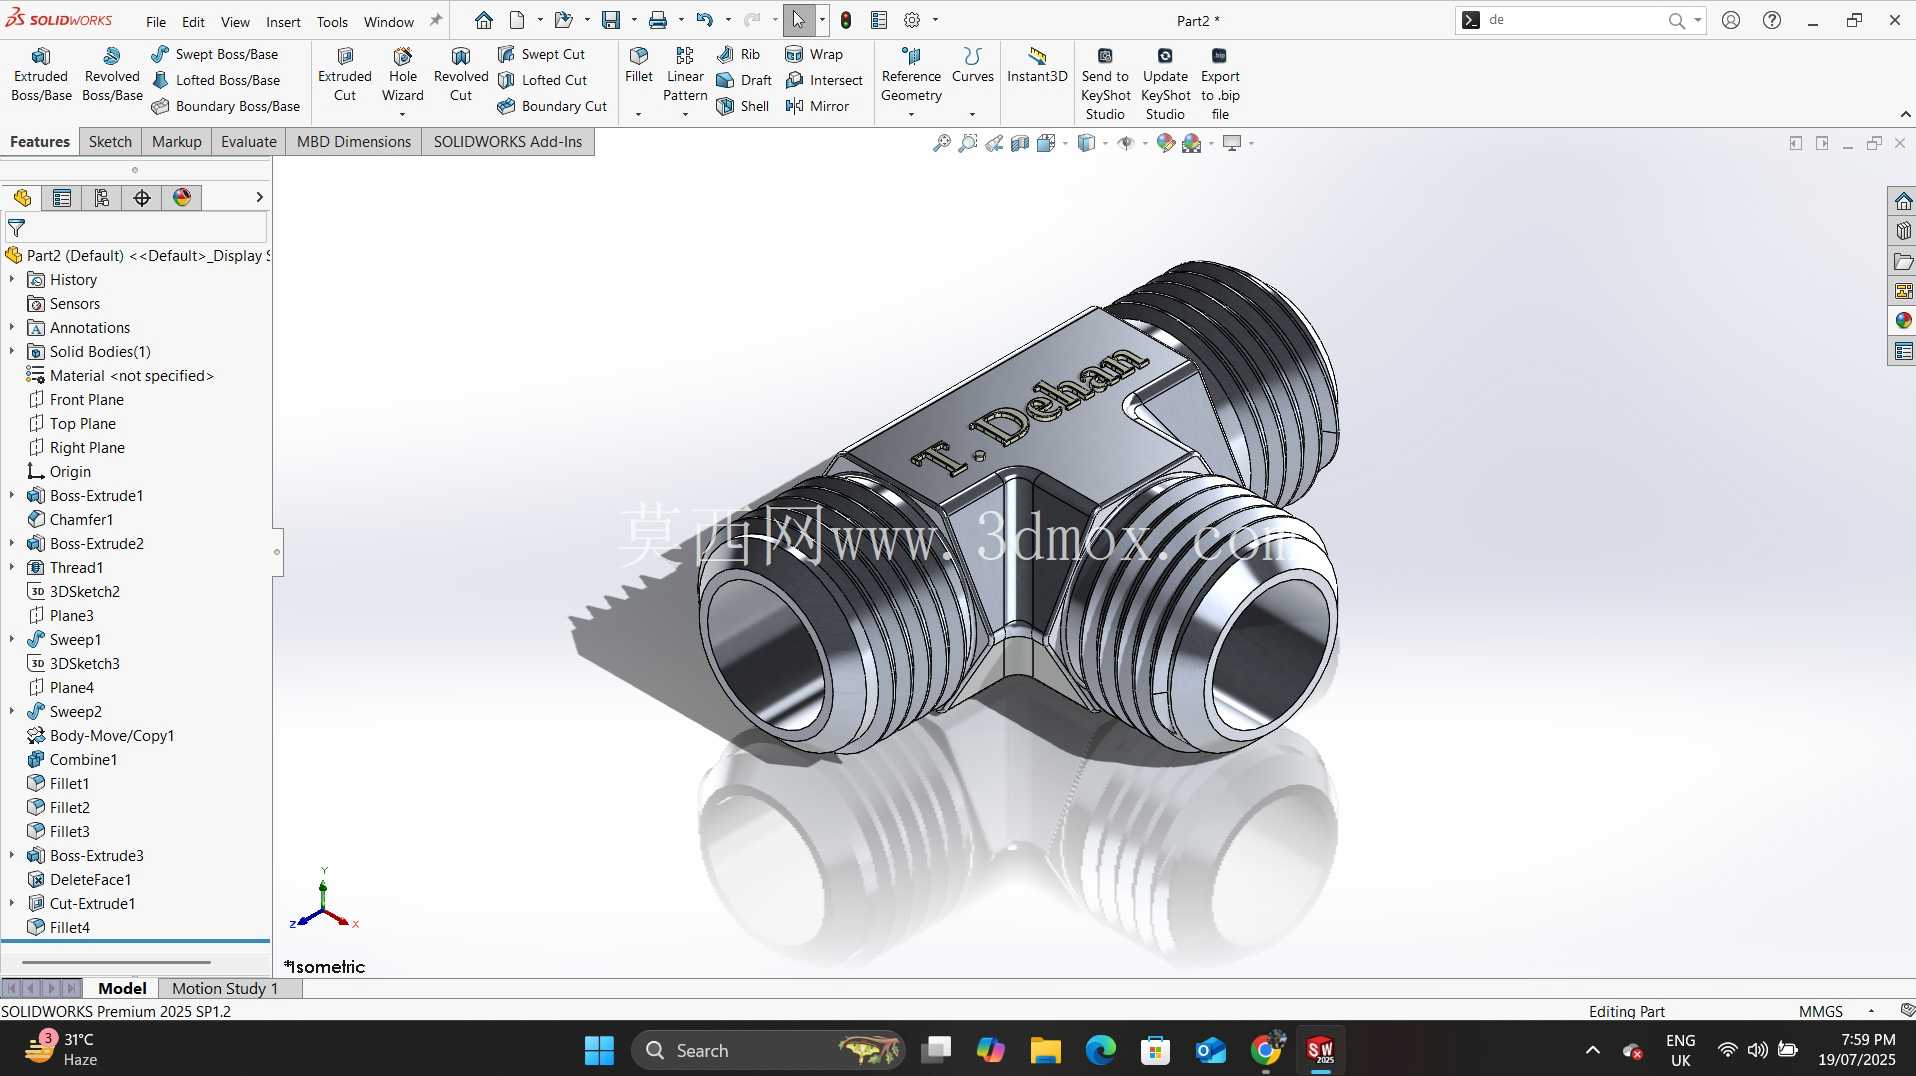Expand the Cut-Extrude1 feature

pos(11,904)
